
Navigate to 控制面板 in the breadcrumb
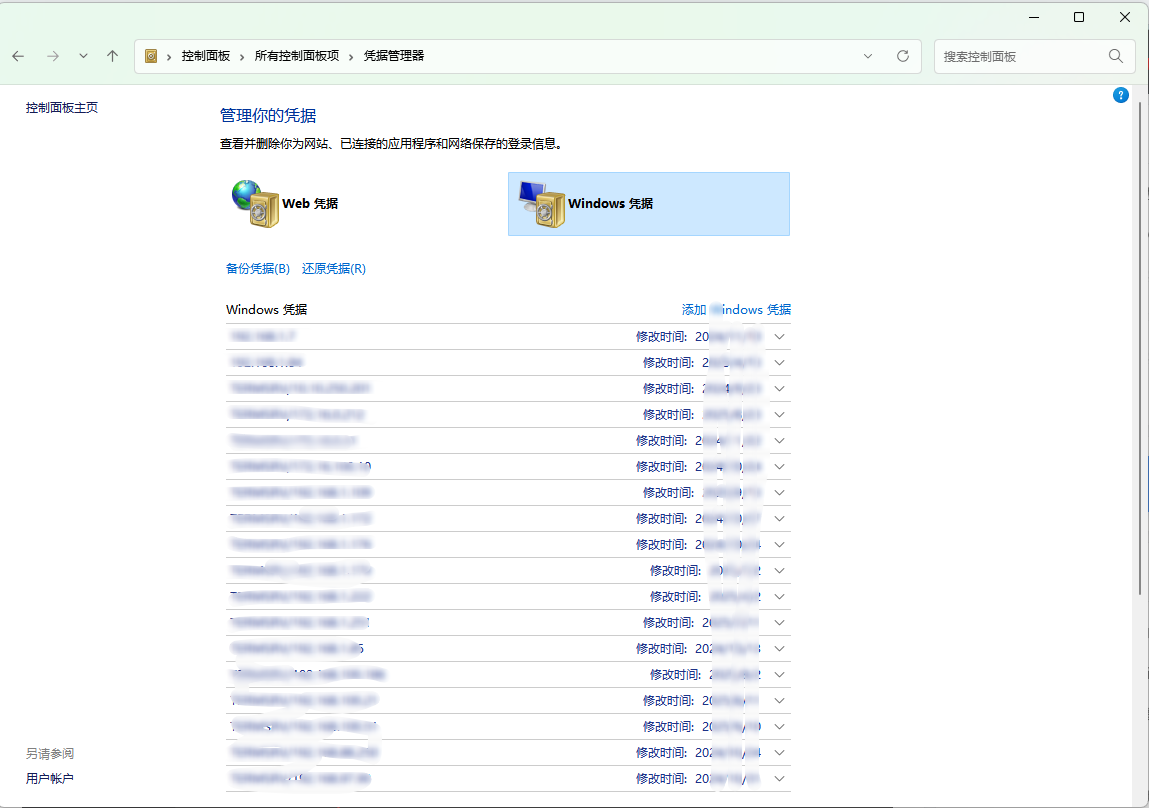(206, 56)
